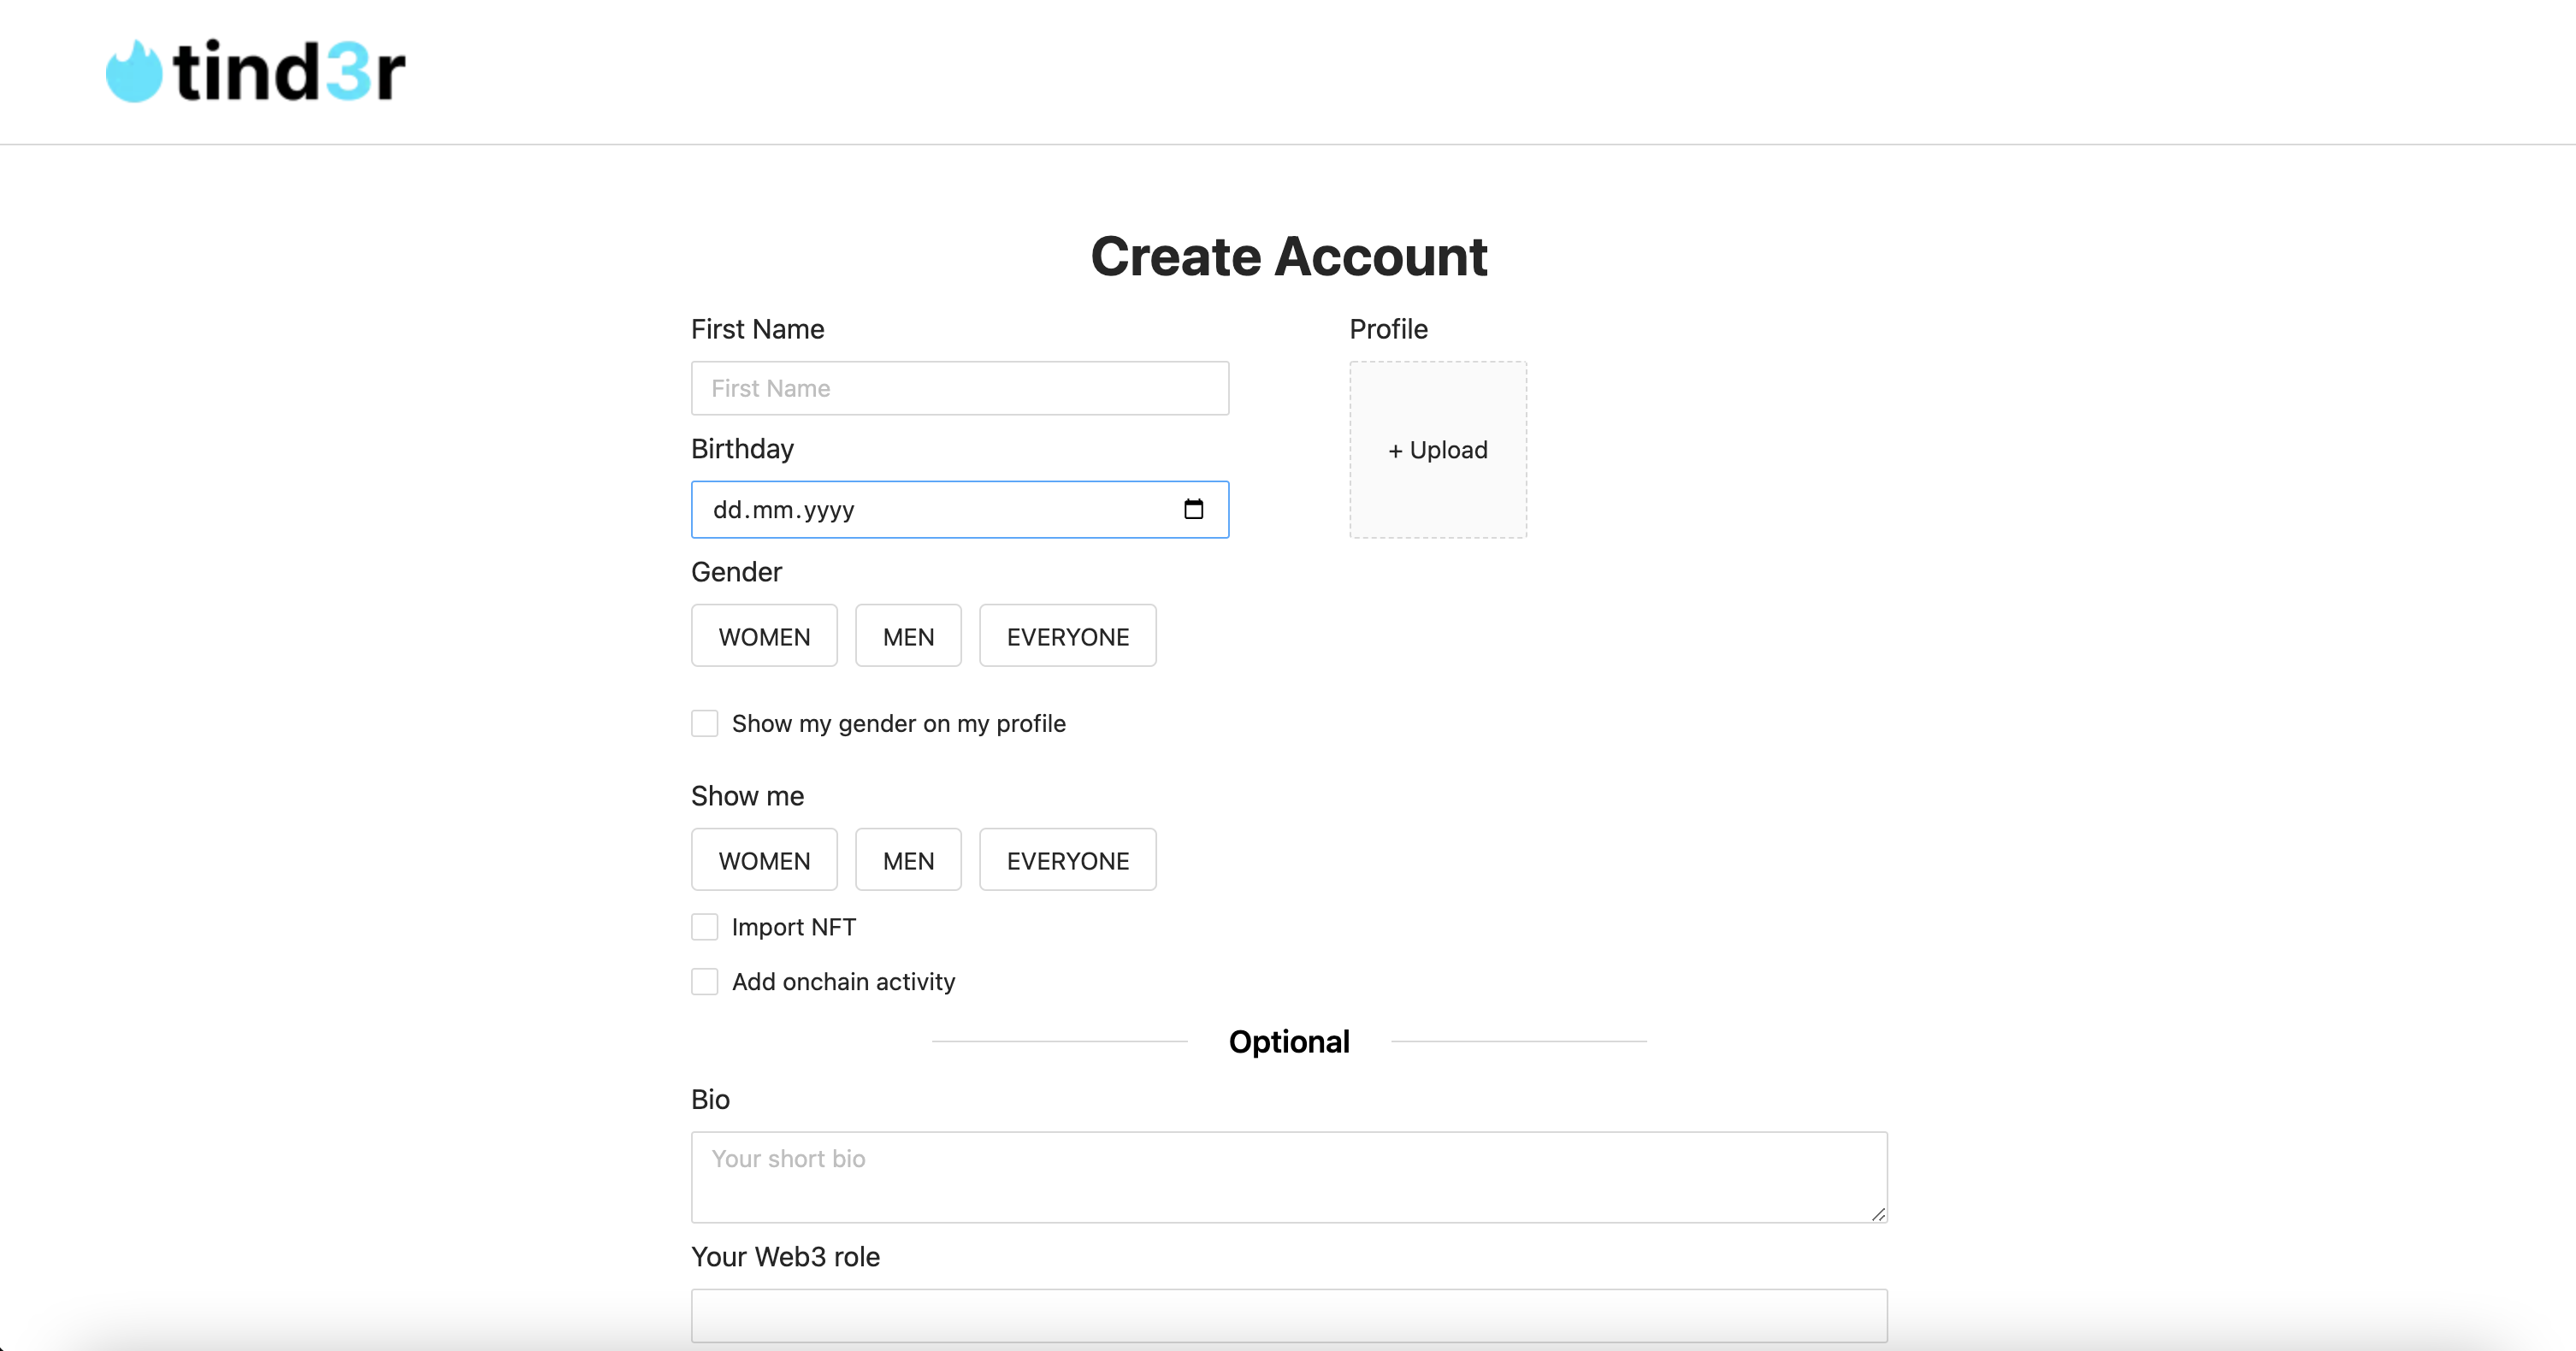2576x1351 pixels.
Task: Click the tind3r wordmark text
Action: tap(289, 72)
